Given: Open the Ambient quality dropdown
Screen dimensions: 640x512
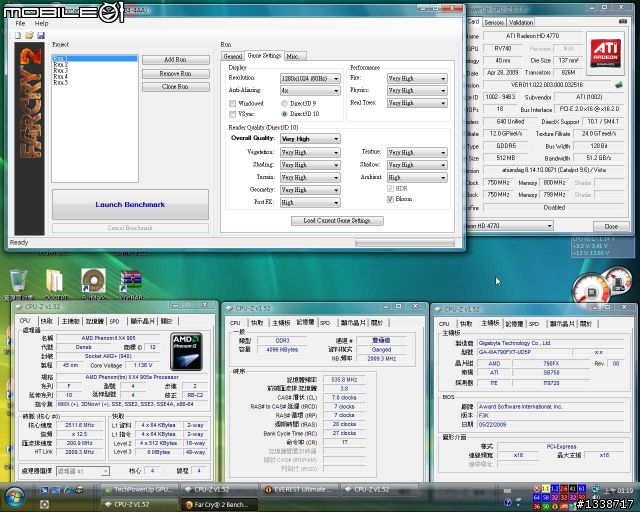Looking at the screenshot, I should coord(417,177).
